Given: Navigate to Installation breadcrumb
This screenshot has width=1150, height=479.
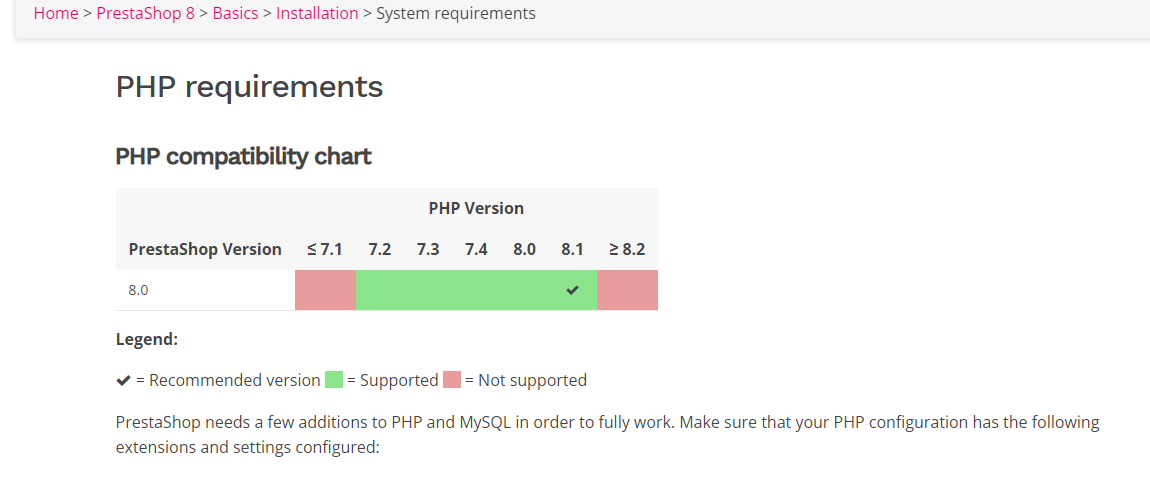Looking at the screenshot, I should (x=317, y=13).
